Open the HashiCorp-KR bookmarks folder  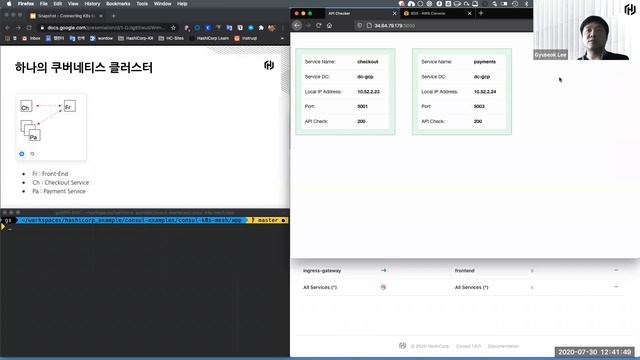[x=136, y=38]
